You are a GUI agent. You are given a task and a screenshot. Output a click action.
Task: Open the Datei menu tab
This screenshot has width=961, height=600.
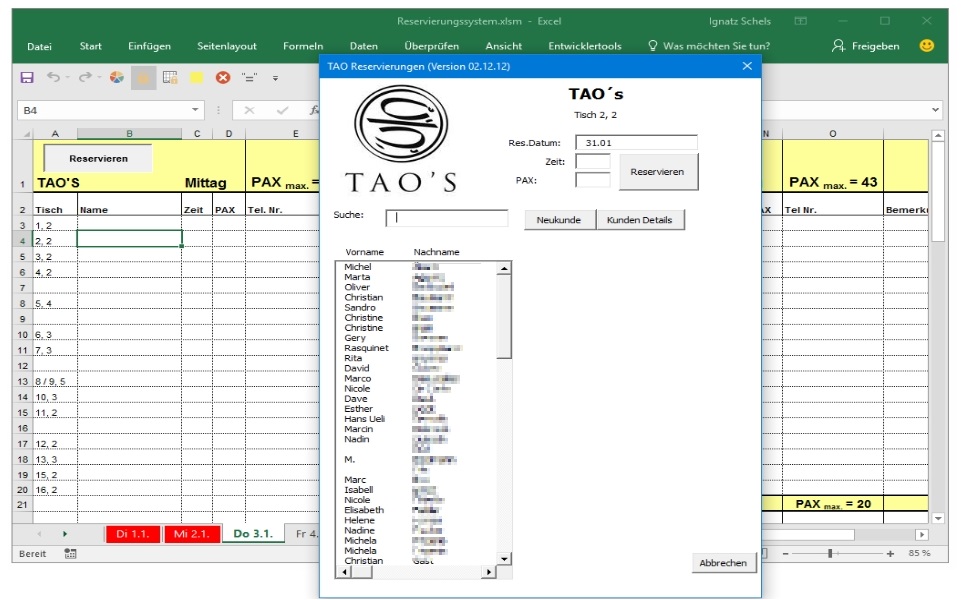coord(39,46)
